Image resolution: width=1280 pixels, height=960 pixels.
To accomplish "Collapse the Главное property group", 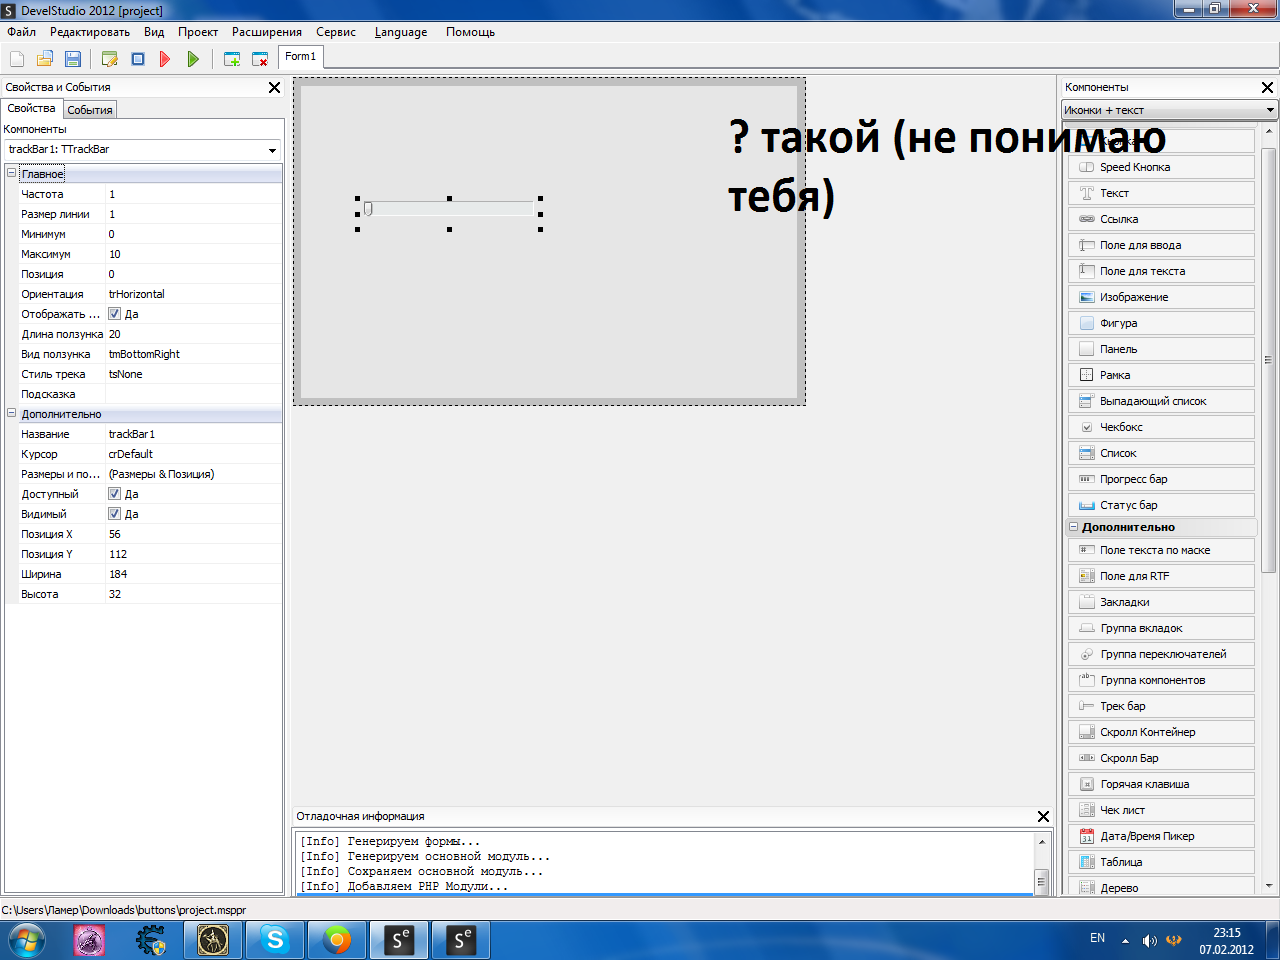I will (x=12, y=174).
